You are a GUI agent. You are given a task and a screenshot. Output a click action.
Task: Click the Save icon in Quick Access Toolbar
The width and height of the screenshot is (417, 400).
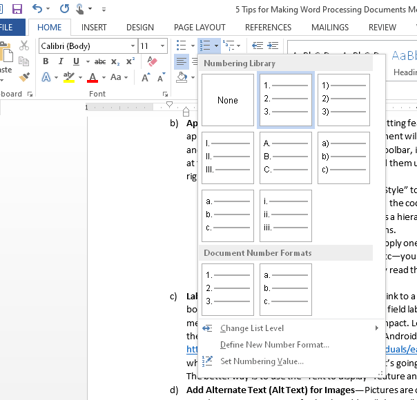[17, 9]
